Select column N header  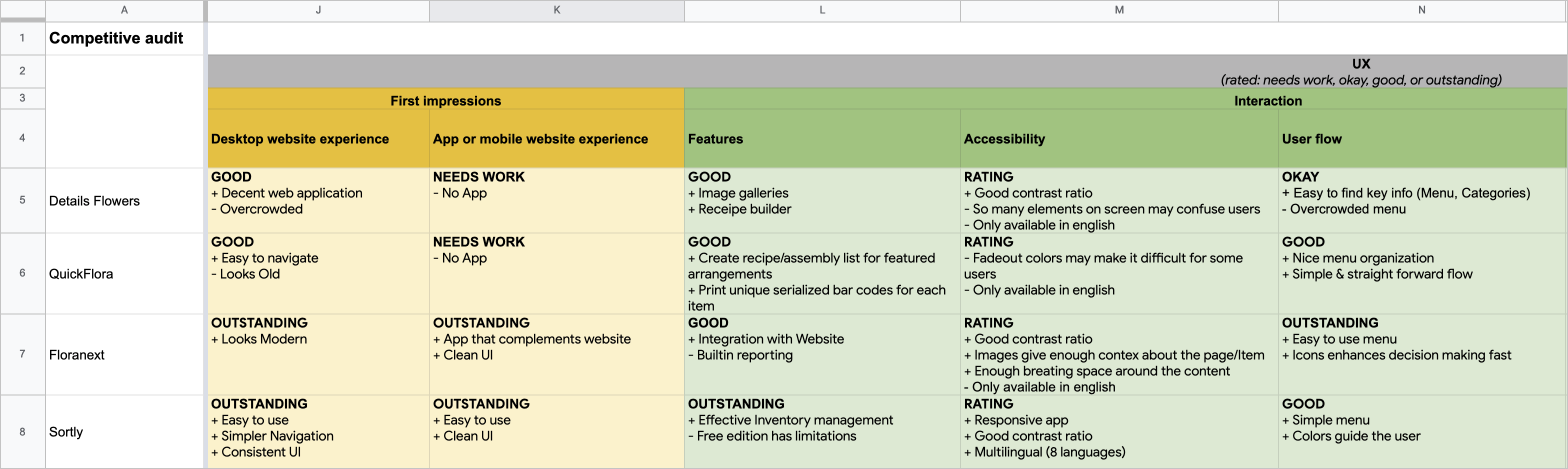(1421, 10)
